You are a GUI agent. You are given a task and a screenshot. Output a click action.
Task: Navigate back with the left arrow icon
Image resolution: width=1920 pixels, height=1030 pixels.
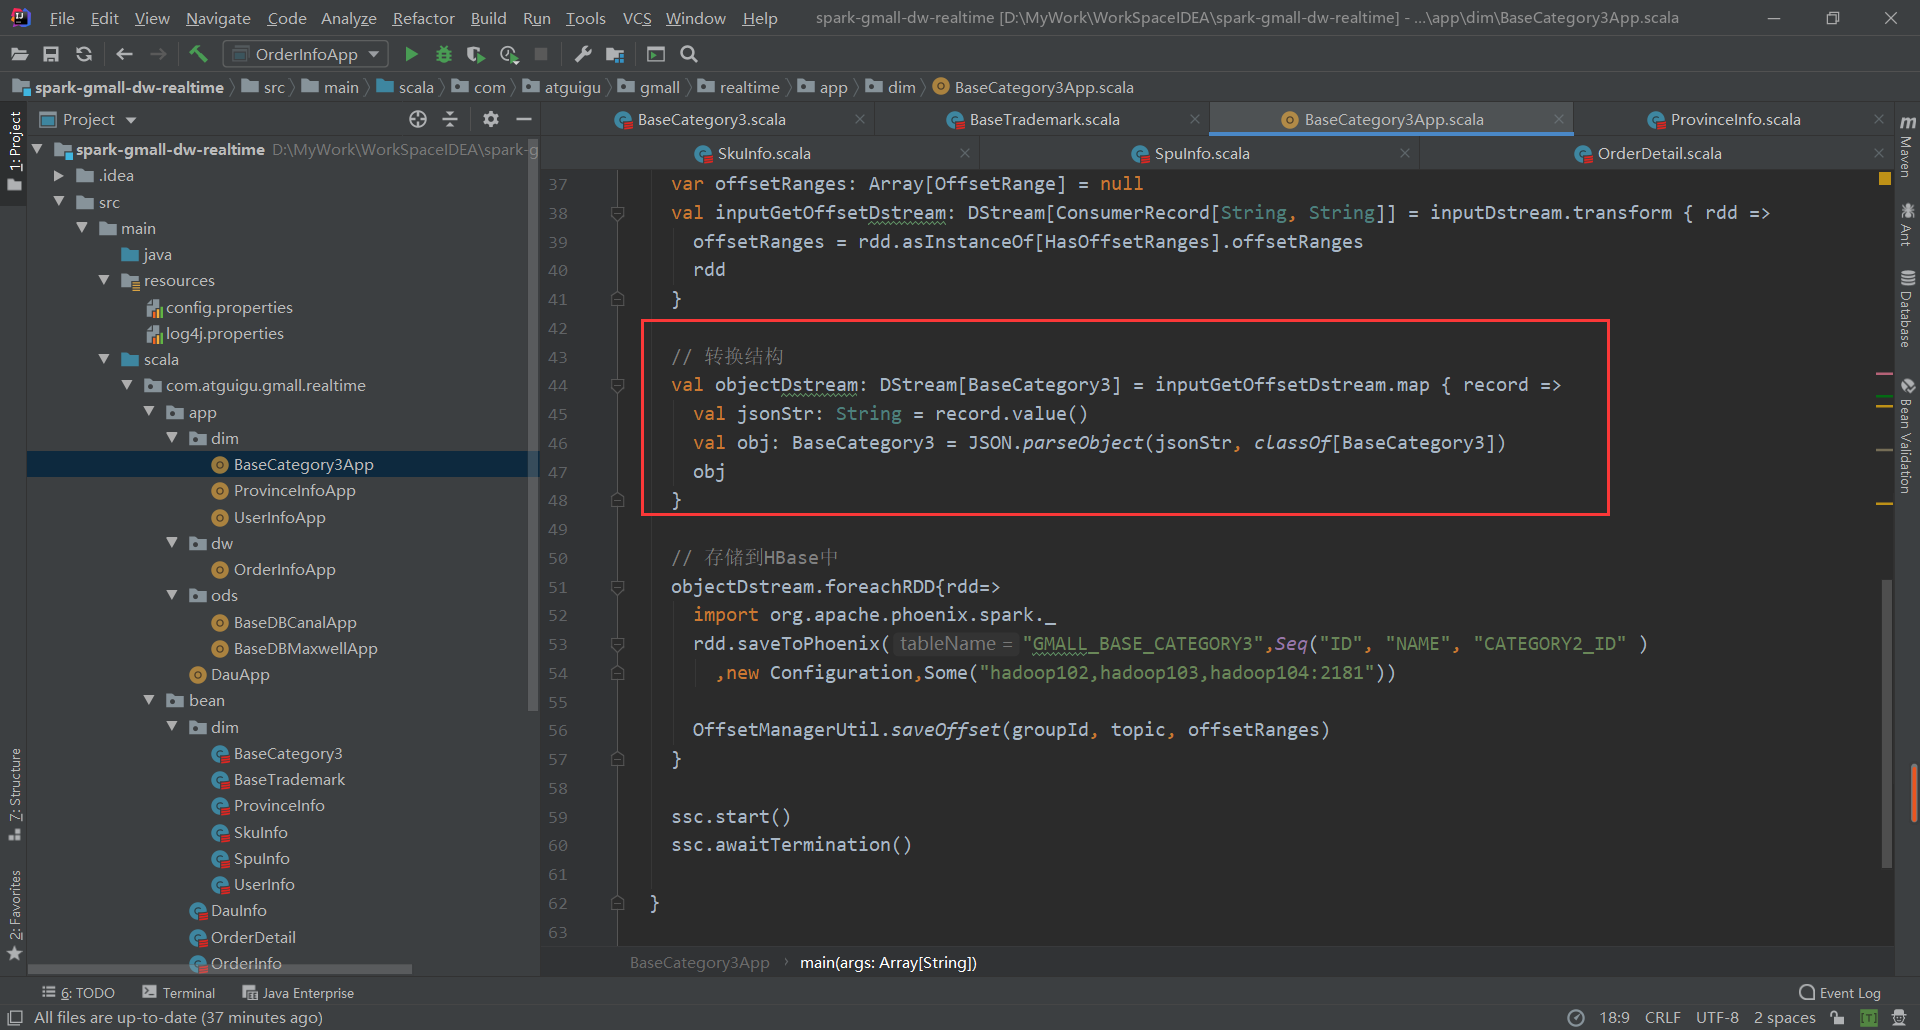(x=124, y=54)
